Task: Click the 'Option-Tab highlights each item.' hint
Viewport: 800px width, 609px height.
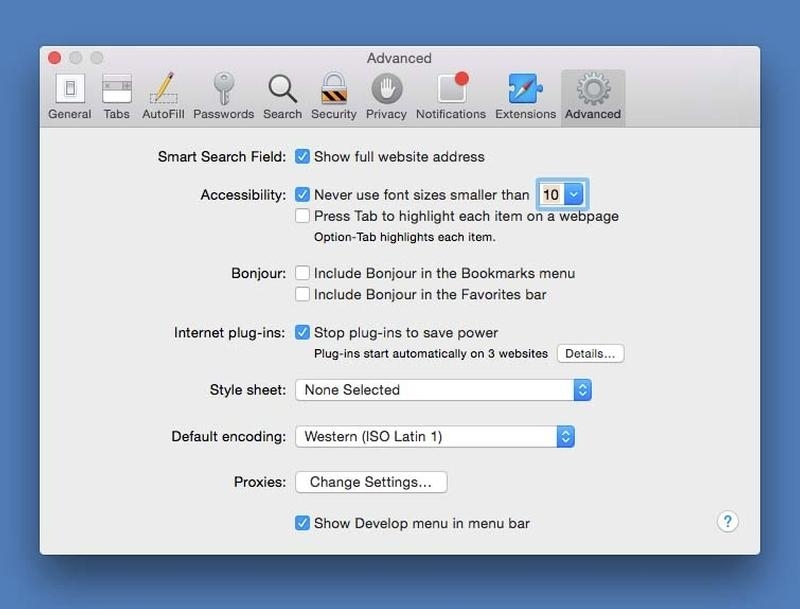Action: click(x=405, y=237)
